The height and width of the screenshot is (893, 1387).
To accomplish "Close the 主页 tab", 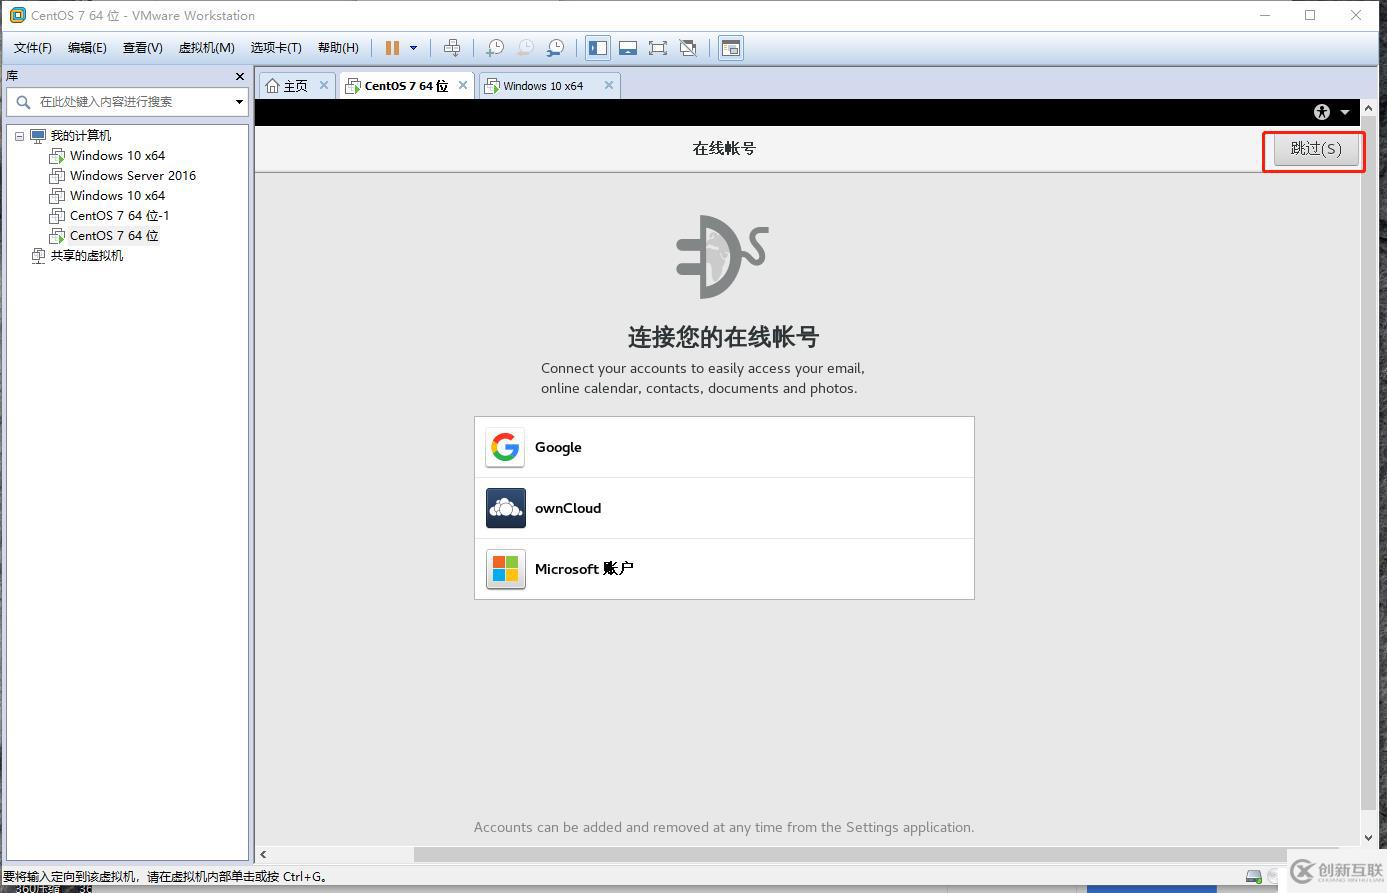I will [x=324, y=85].
